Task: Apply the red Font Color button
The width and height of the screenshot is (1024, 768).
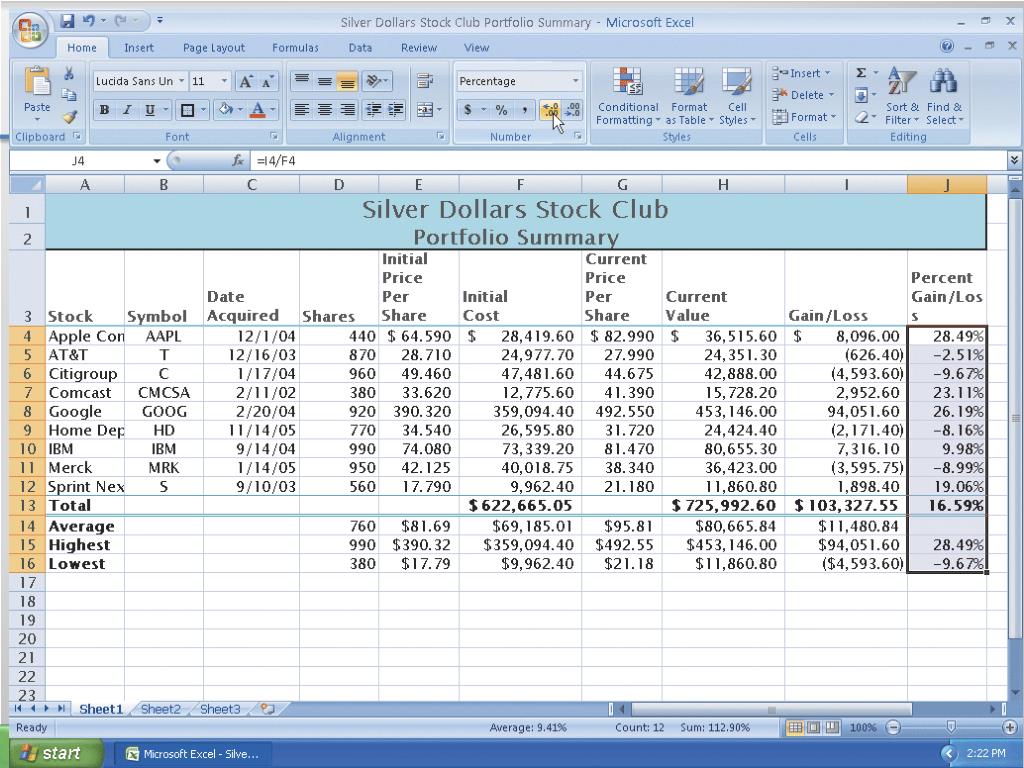Action: point(258,110)
